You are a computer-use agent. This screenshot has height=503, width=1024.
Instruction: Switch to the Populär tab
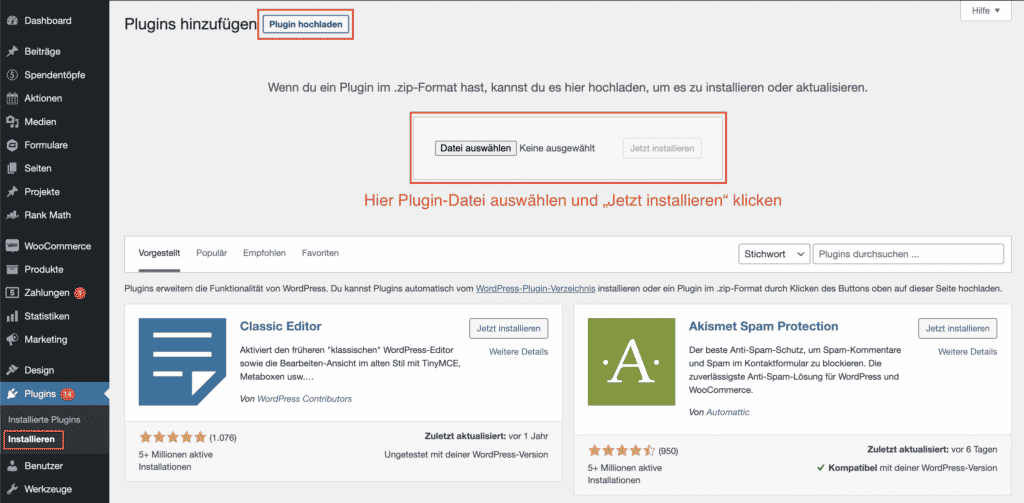pyautogui.click(x=212, y=253)
